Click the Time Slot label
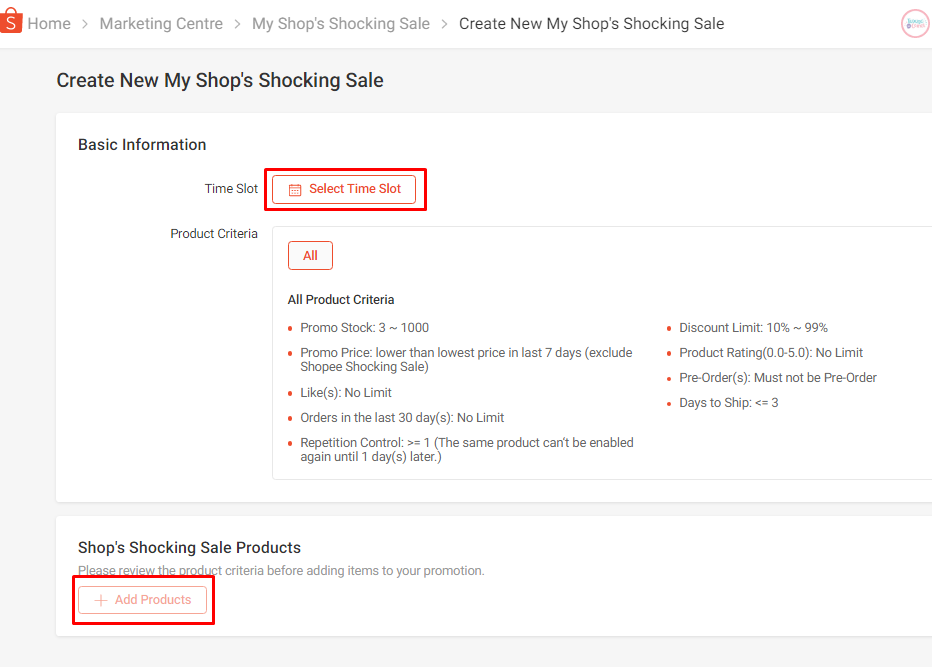 coord(231,188)
